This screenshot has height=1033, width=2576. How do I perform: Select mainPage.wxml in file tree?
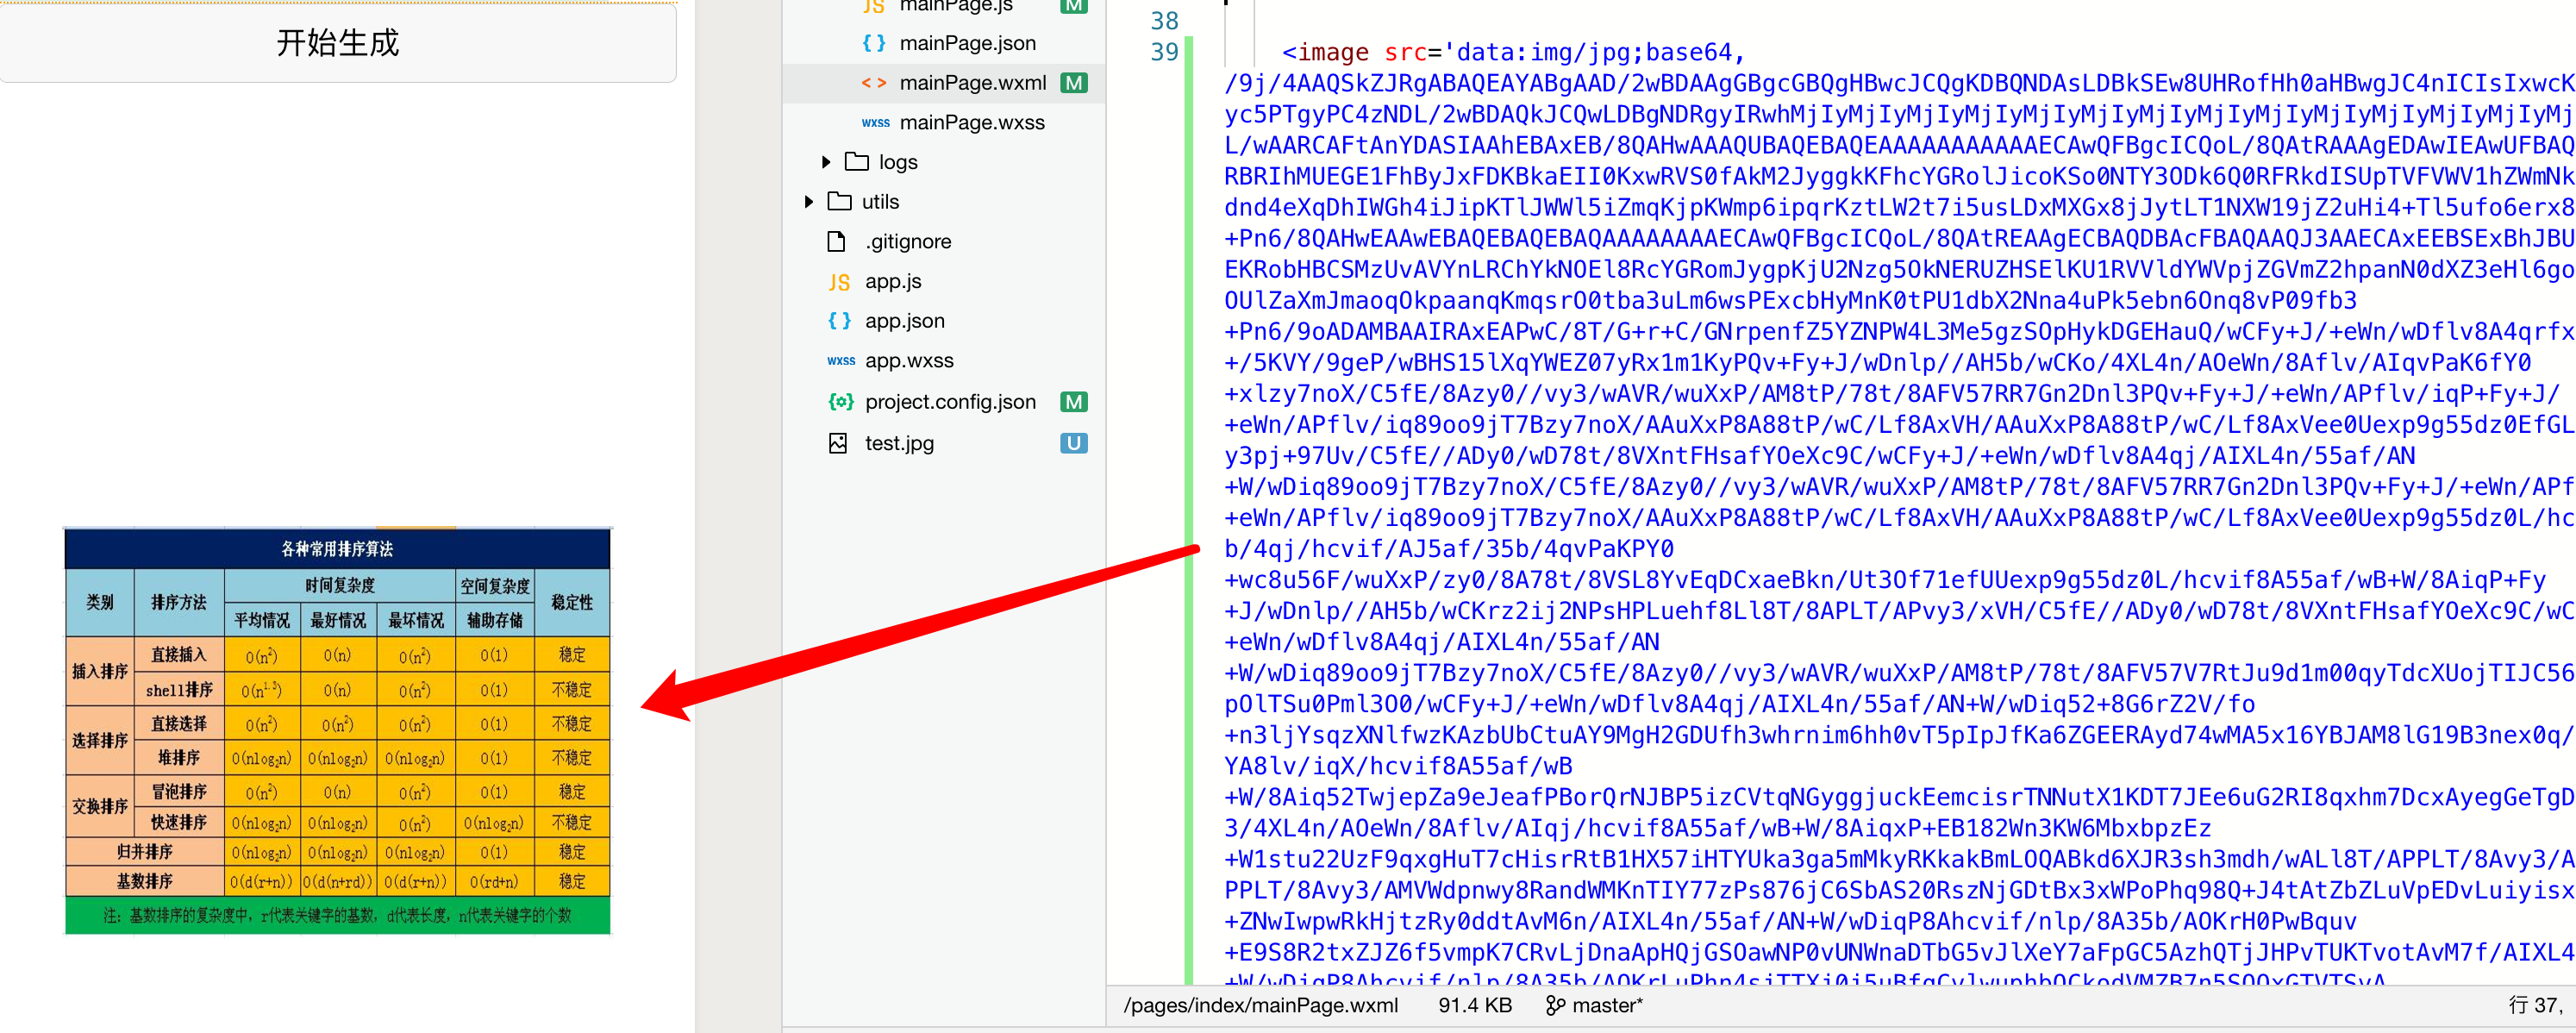click(971, 83)
